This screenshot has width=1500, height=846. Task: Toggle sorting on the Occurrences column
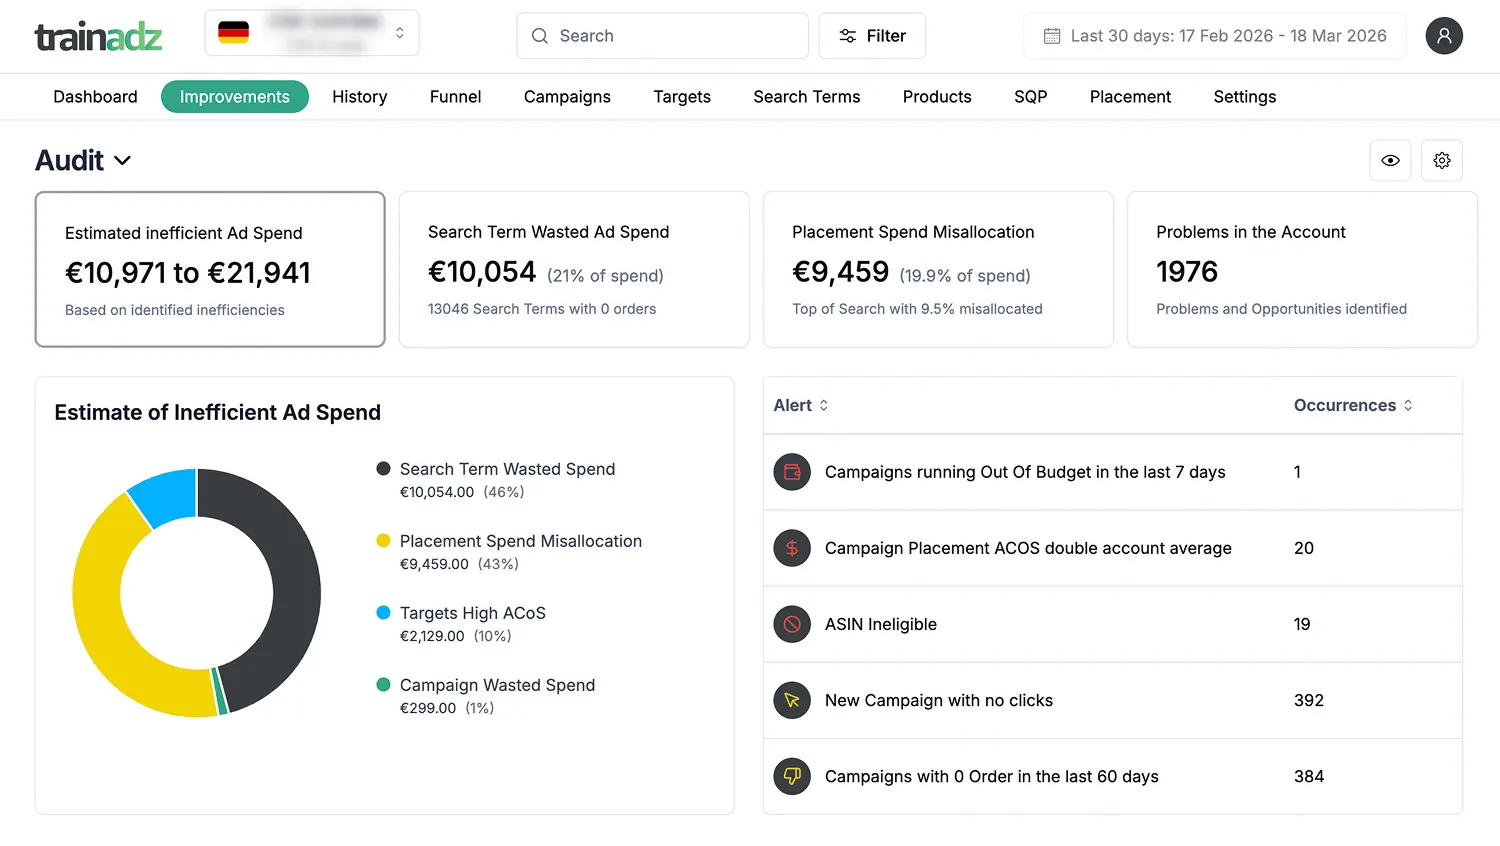1408,405
